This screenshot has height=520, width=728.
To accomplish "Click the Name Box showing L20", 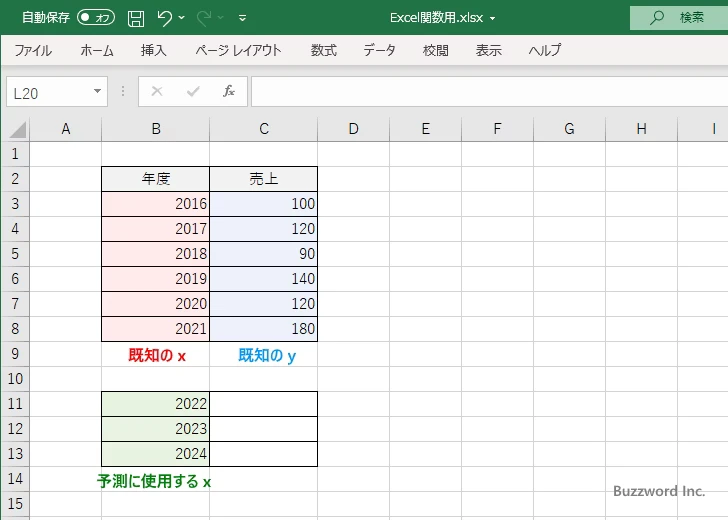I will click(x=49, y=92).
